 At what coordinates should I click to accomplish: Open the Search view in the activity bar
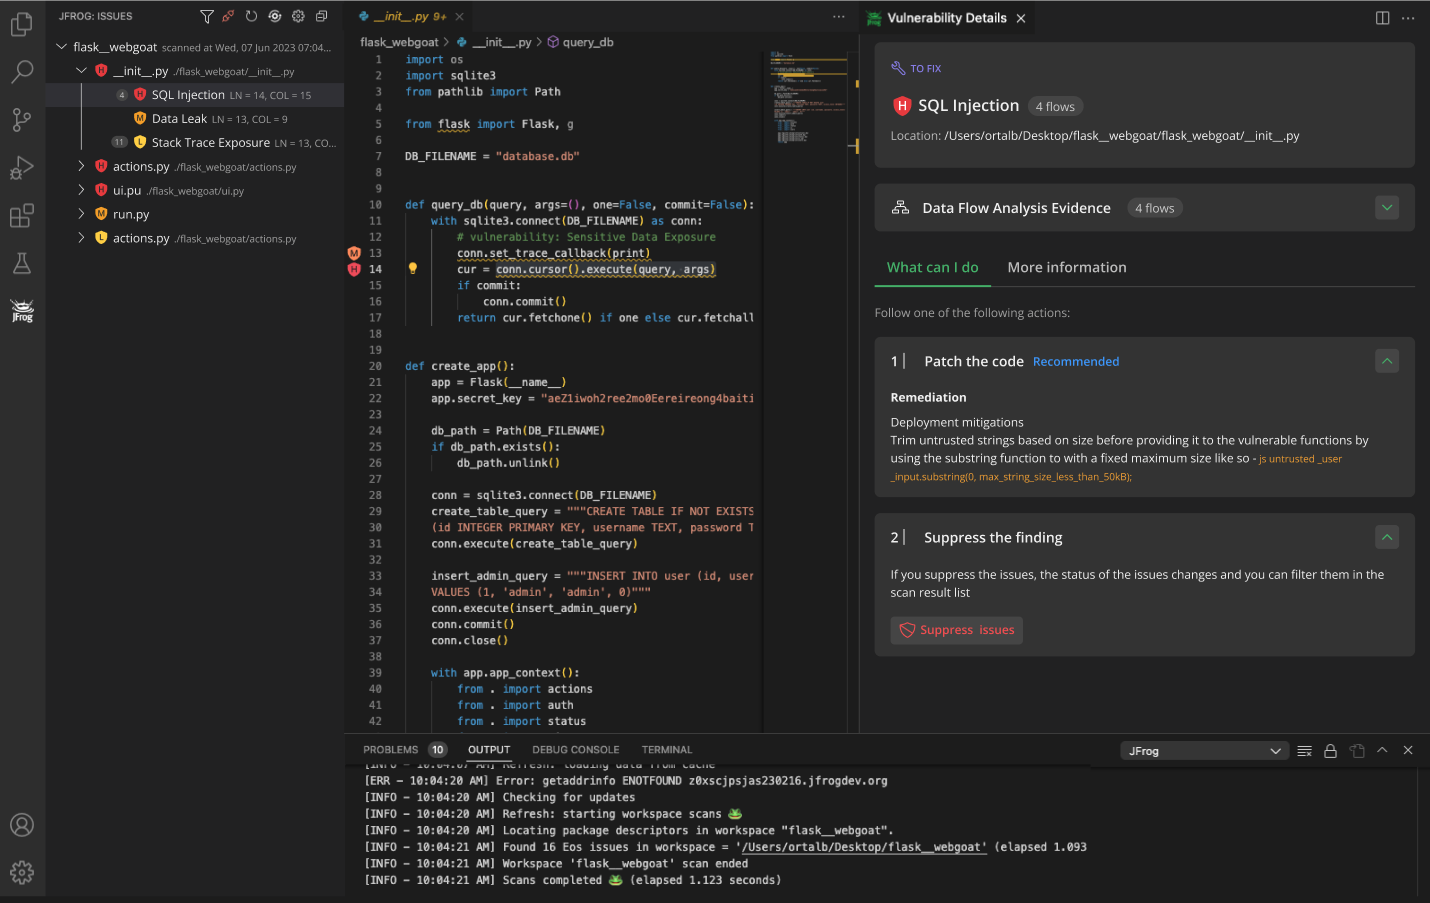[x=22, y=71]
